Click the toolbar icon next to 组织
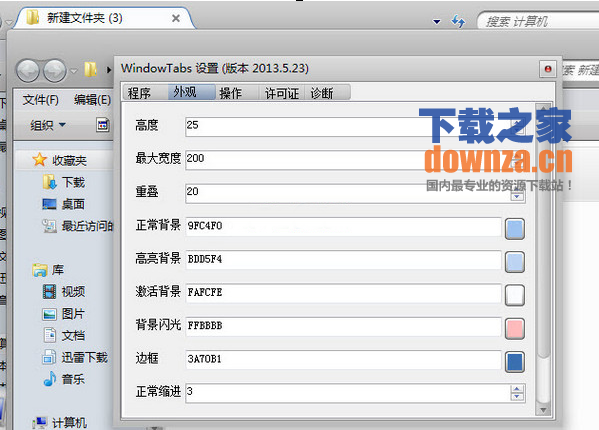599x430 pixels. (x=102, y=125)
